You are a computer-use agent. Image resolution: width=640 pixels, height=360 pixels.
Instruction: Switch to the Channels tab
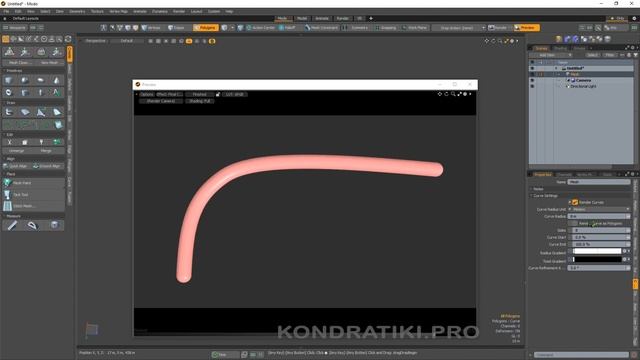click(x=564, y=174)
